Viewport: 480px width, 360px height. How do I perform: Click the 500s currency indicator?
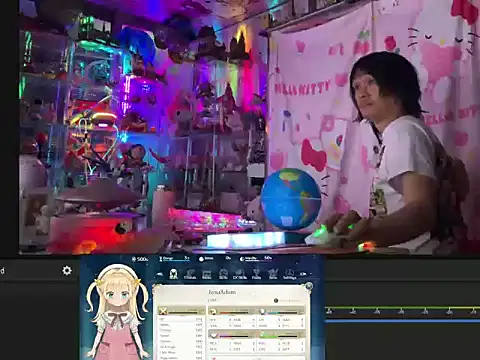coord(140,259)
